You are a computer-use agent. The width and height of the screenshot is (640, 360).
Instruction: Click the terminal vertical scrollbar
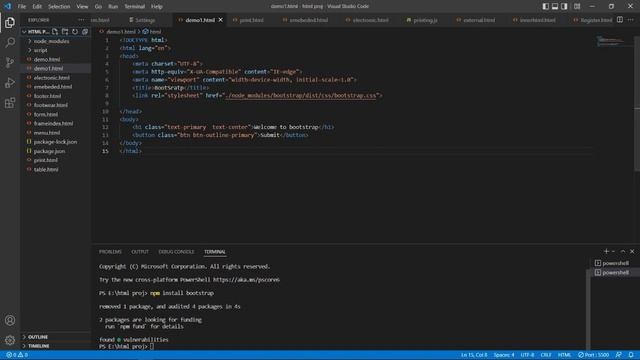coord(588,309)
